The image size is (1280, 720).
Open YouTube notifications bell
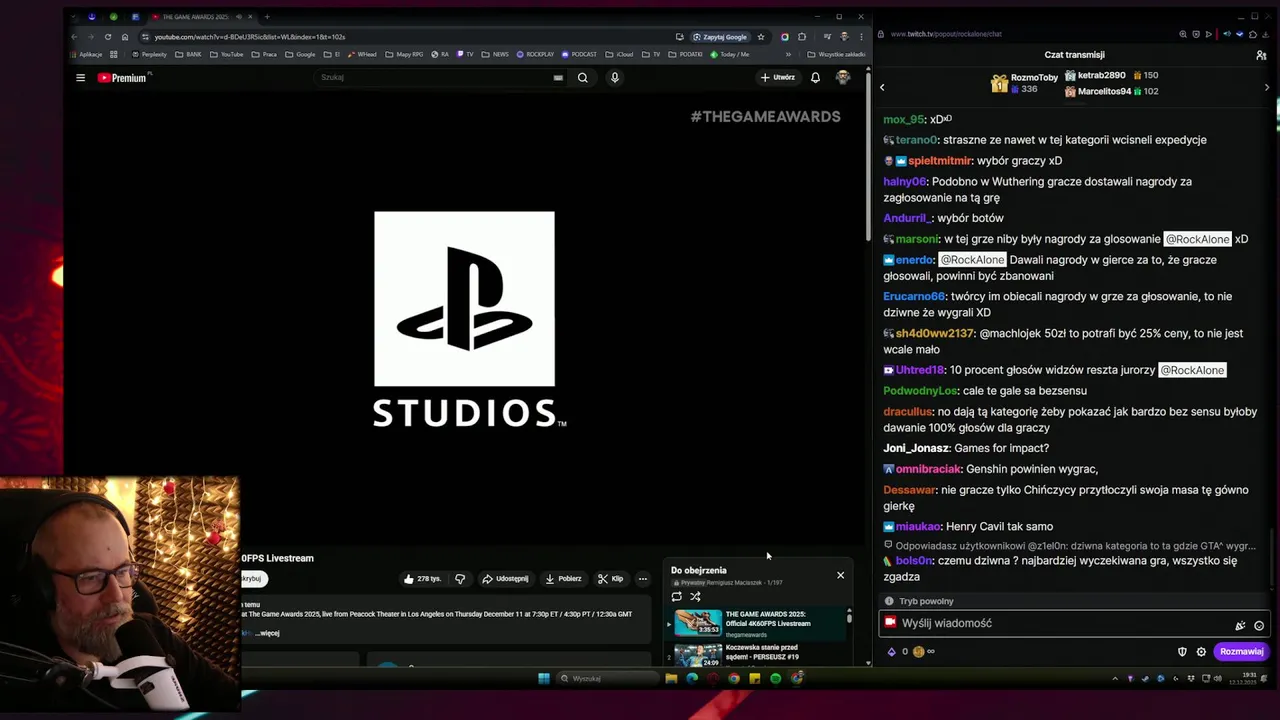tap(815, 78)
